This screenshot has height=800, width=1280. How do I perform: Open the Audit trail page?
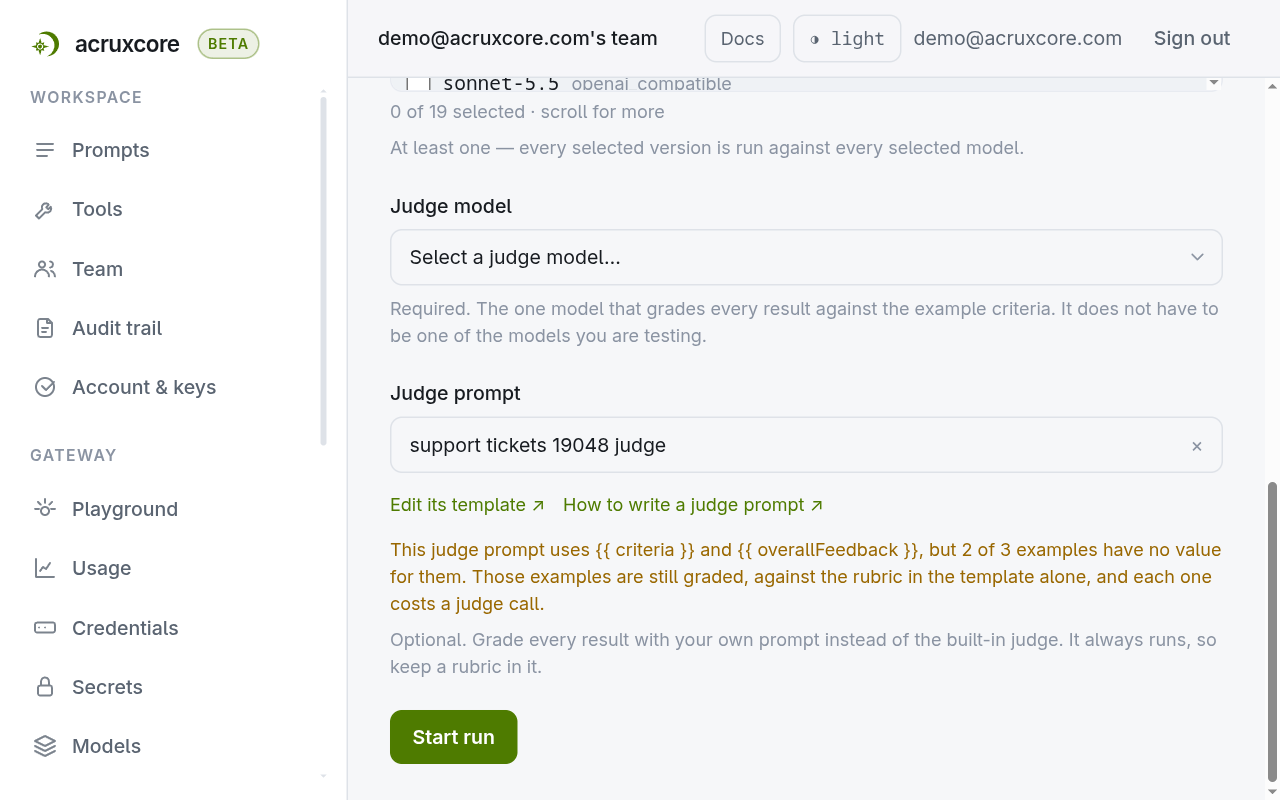(x=117, y=328)
